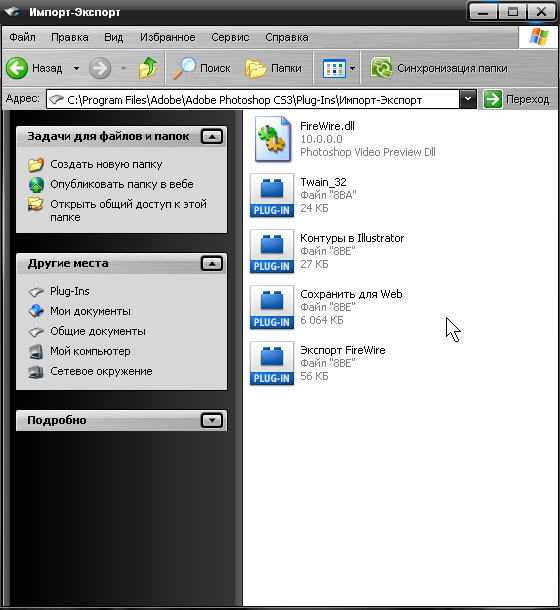Collapse the Другие места panel
This screenshot has height=610, width=560.
(212, 263)
